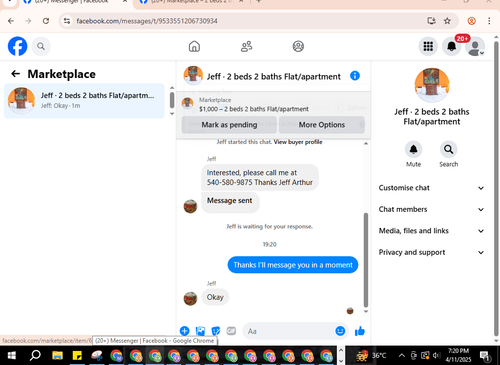Send a thumbs-up like
500x365 pixels.
click(x=360, y=331)
